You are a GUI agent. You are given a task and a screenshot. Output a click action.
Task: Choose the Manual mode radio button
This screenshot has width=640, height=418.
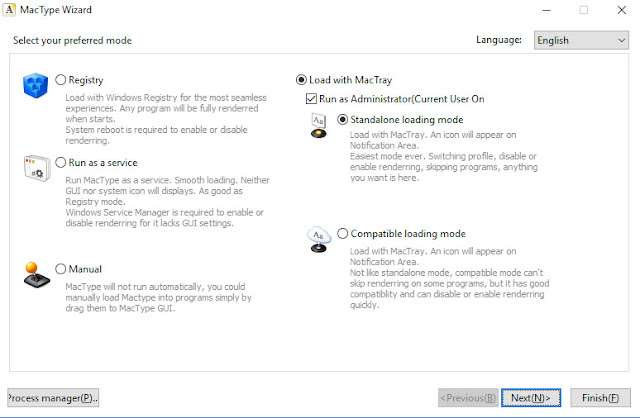pyautogui.click(x=60, y=269)
